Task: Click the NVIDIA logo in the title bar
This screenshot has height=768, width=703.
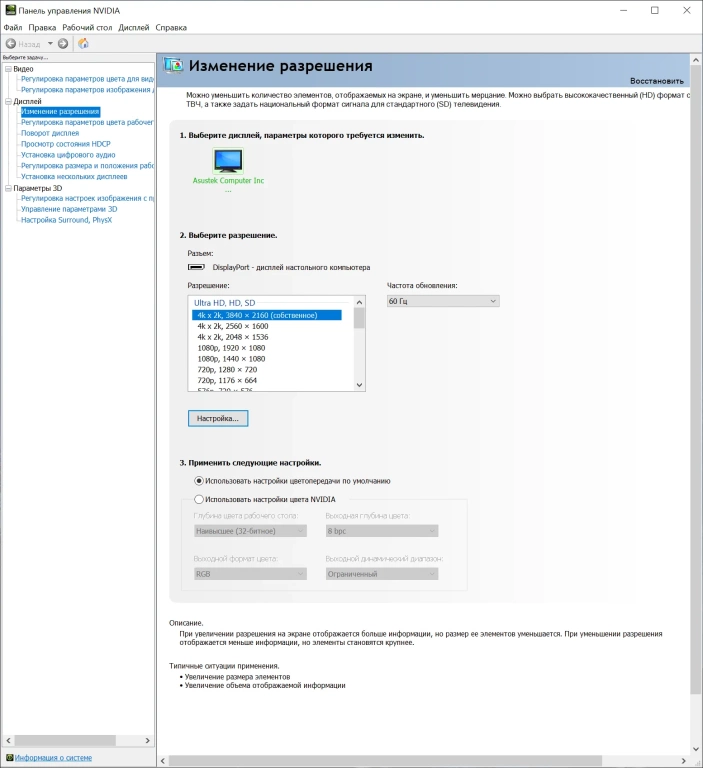Action: (x=10, y=10)
